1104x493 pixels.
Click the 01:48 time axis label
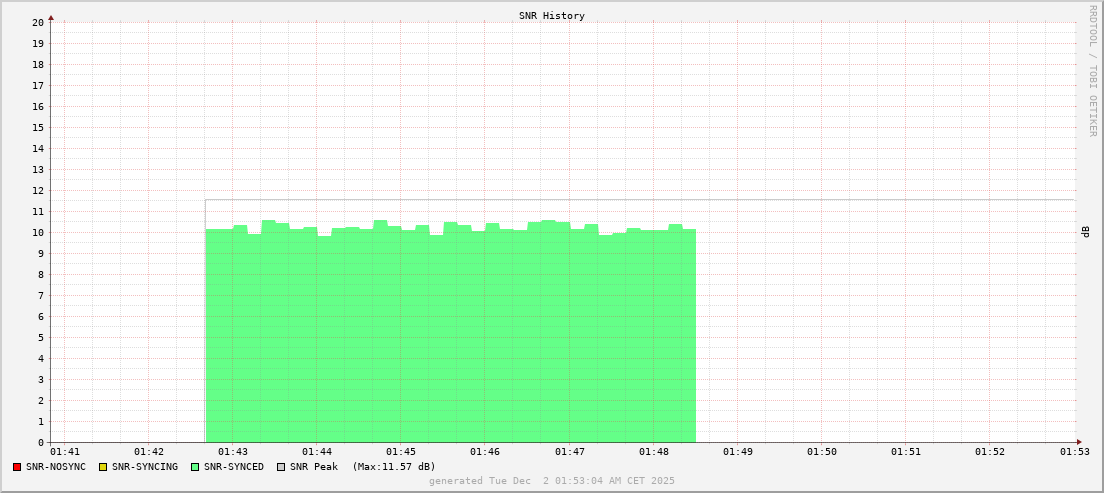click(653, 453)
